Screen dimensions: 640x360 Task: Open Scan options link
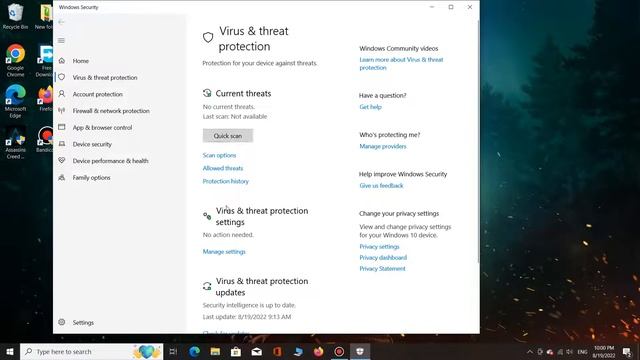[x=219, y=155]
